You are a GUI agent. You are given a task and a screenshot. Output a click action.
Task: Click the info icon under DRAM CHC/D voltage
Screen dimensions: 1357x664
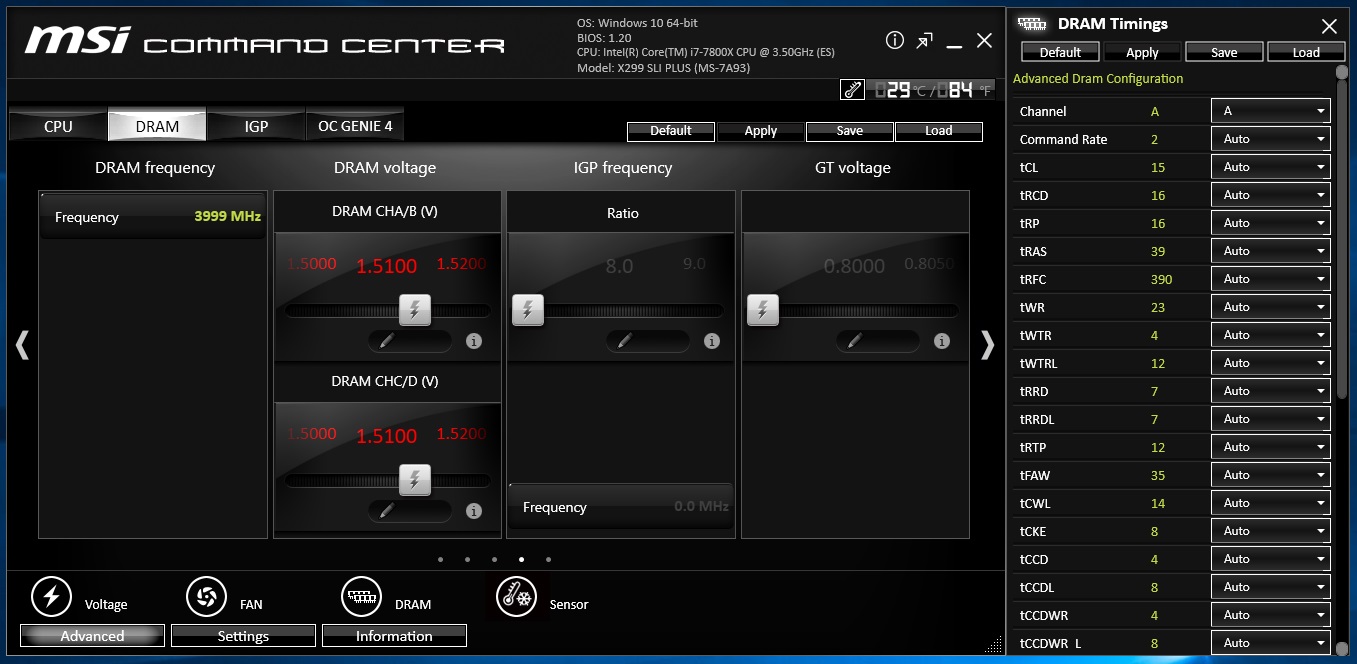[474, 511]
